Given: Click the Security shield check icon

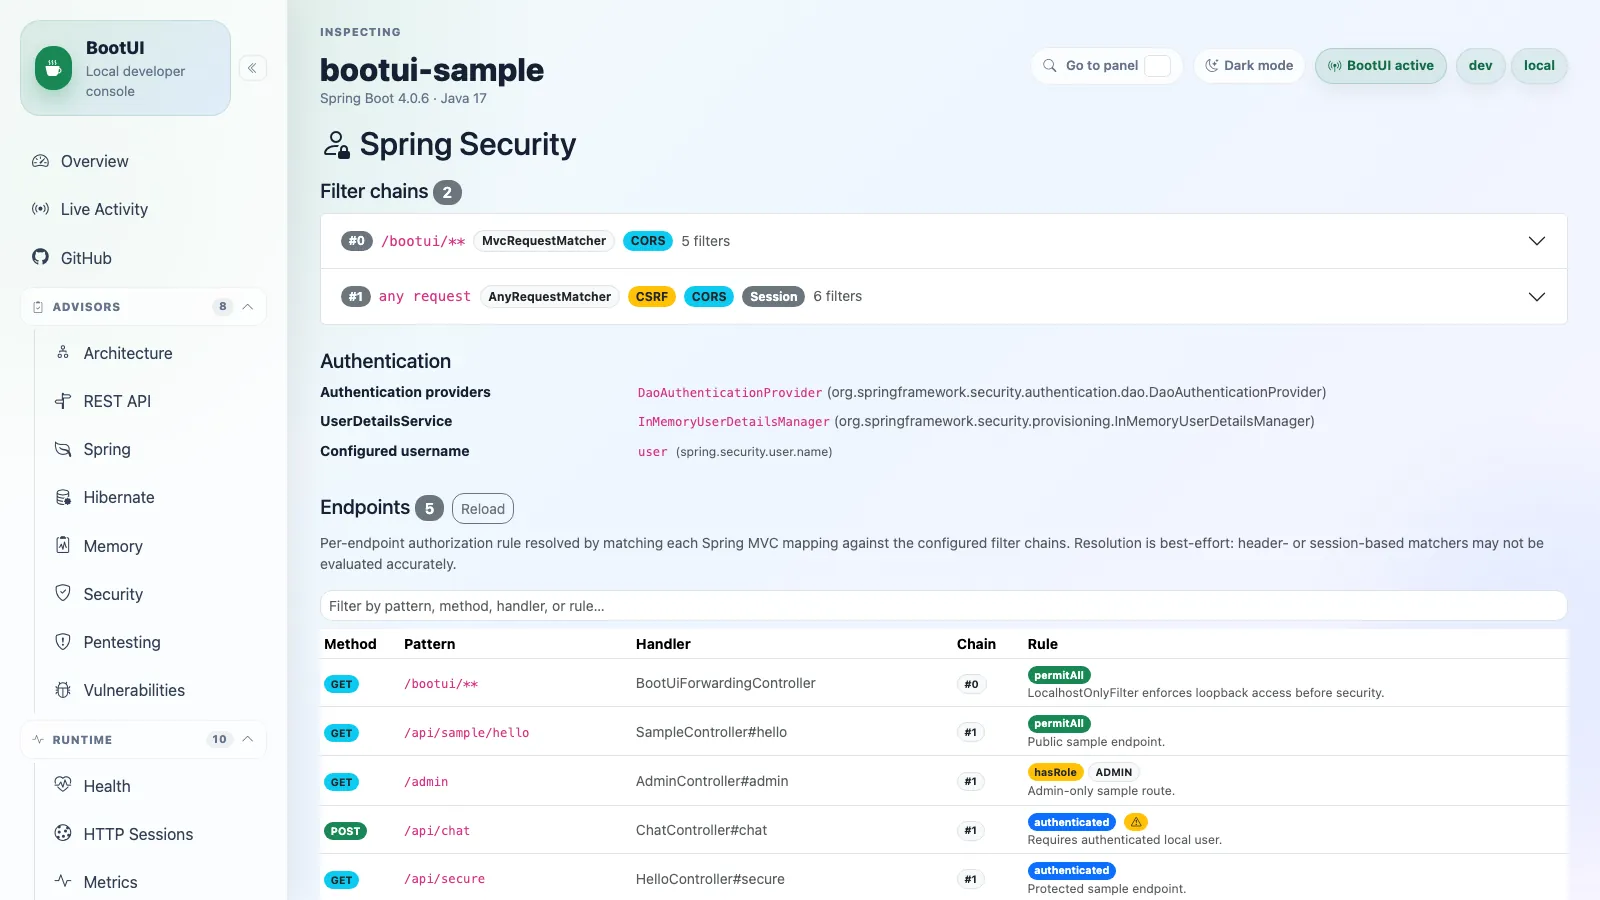Looking at the screenshot, I should (63, 593).
